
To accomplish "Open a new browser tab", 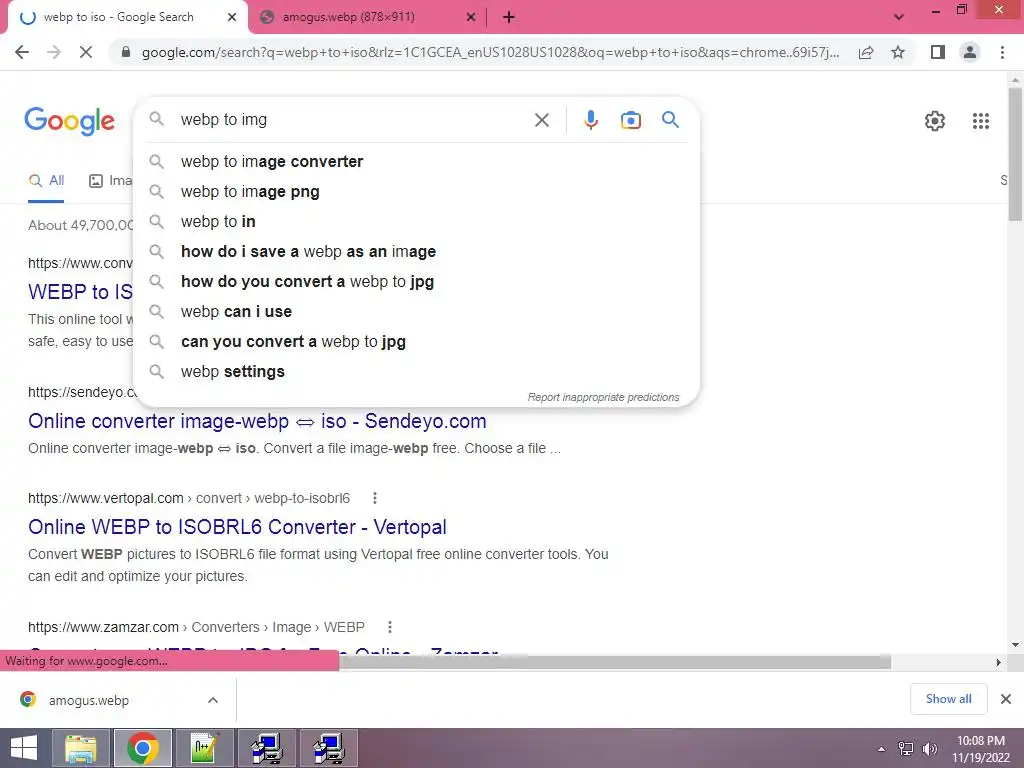I will (509, 18).
